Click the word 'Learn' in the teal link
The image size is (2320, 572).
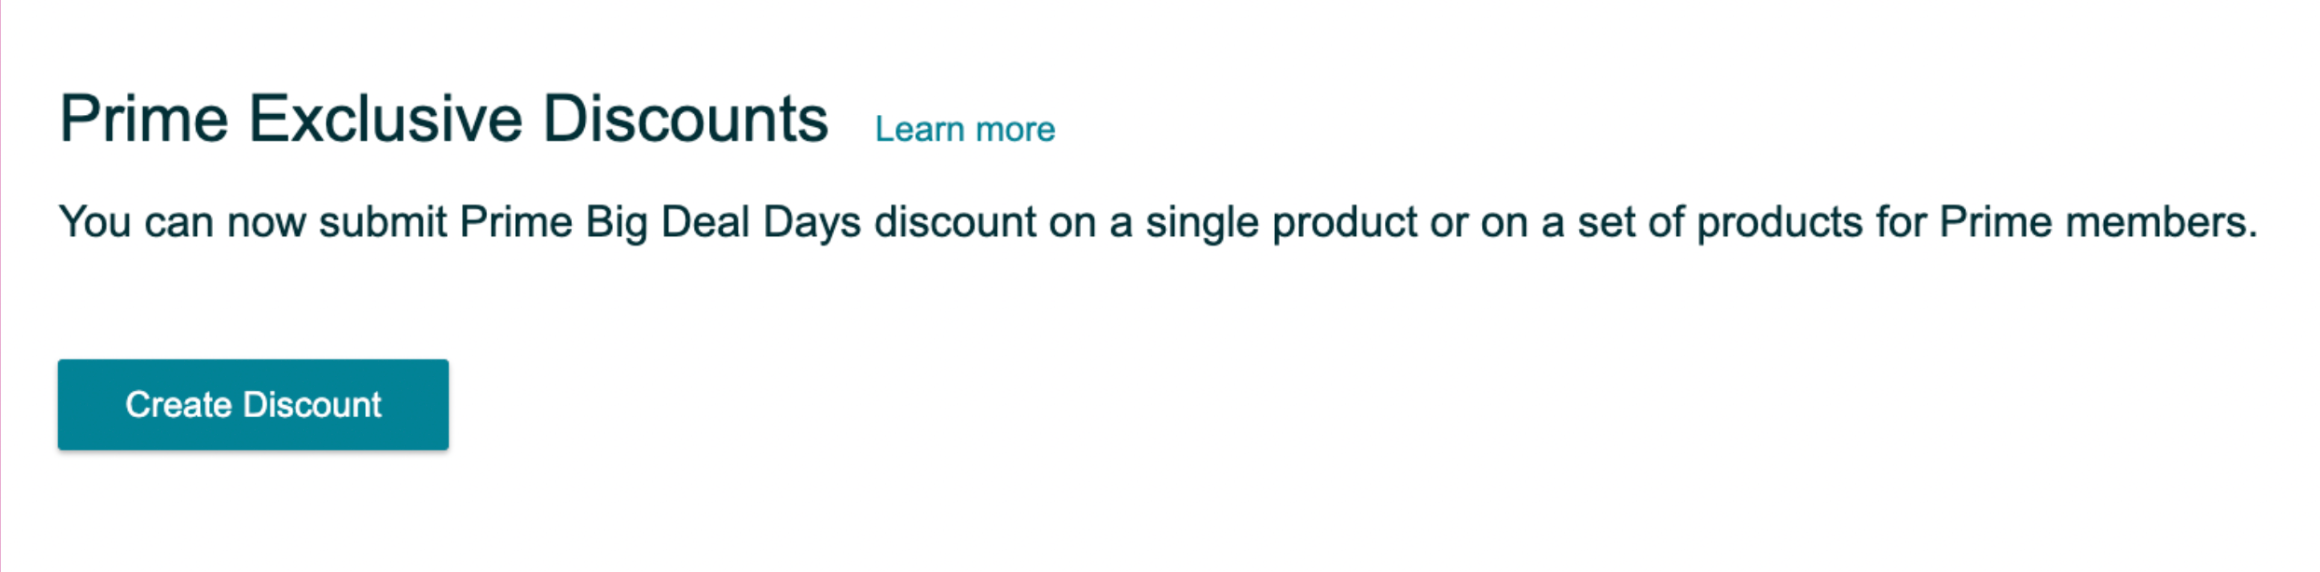(x=920, y=129)
